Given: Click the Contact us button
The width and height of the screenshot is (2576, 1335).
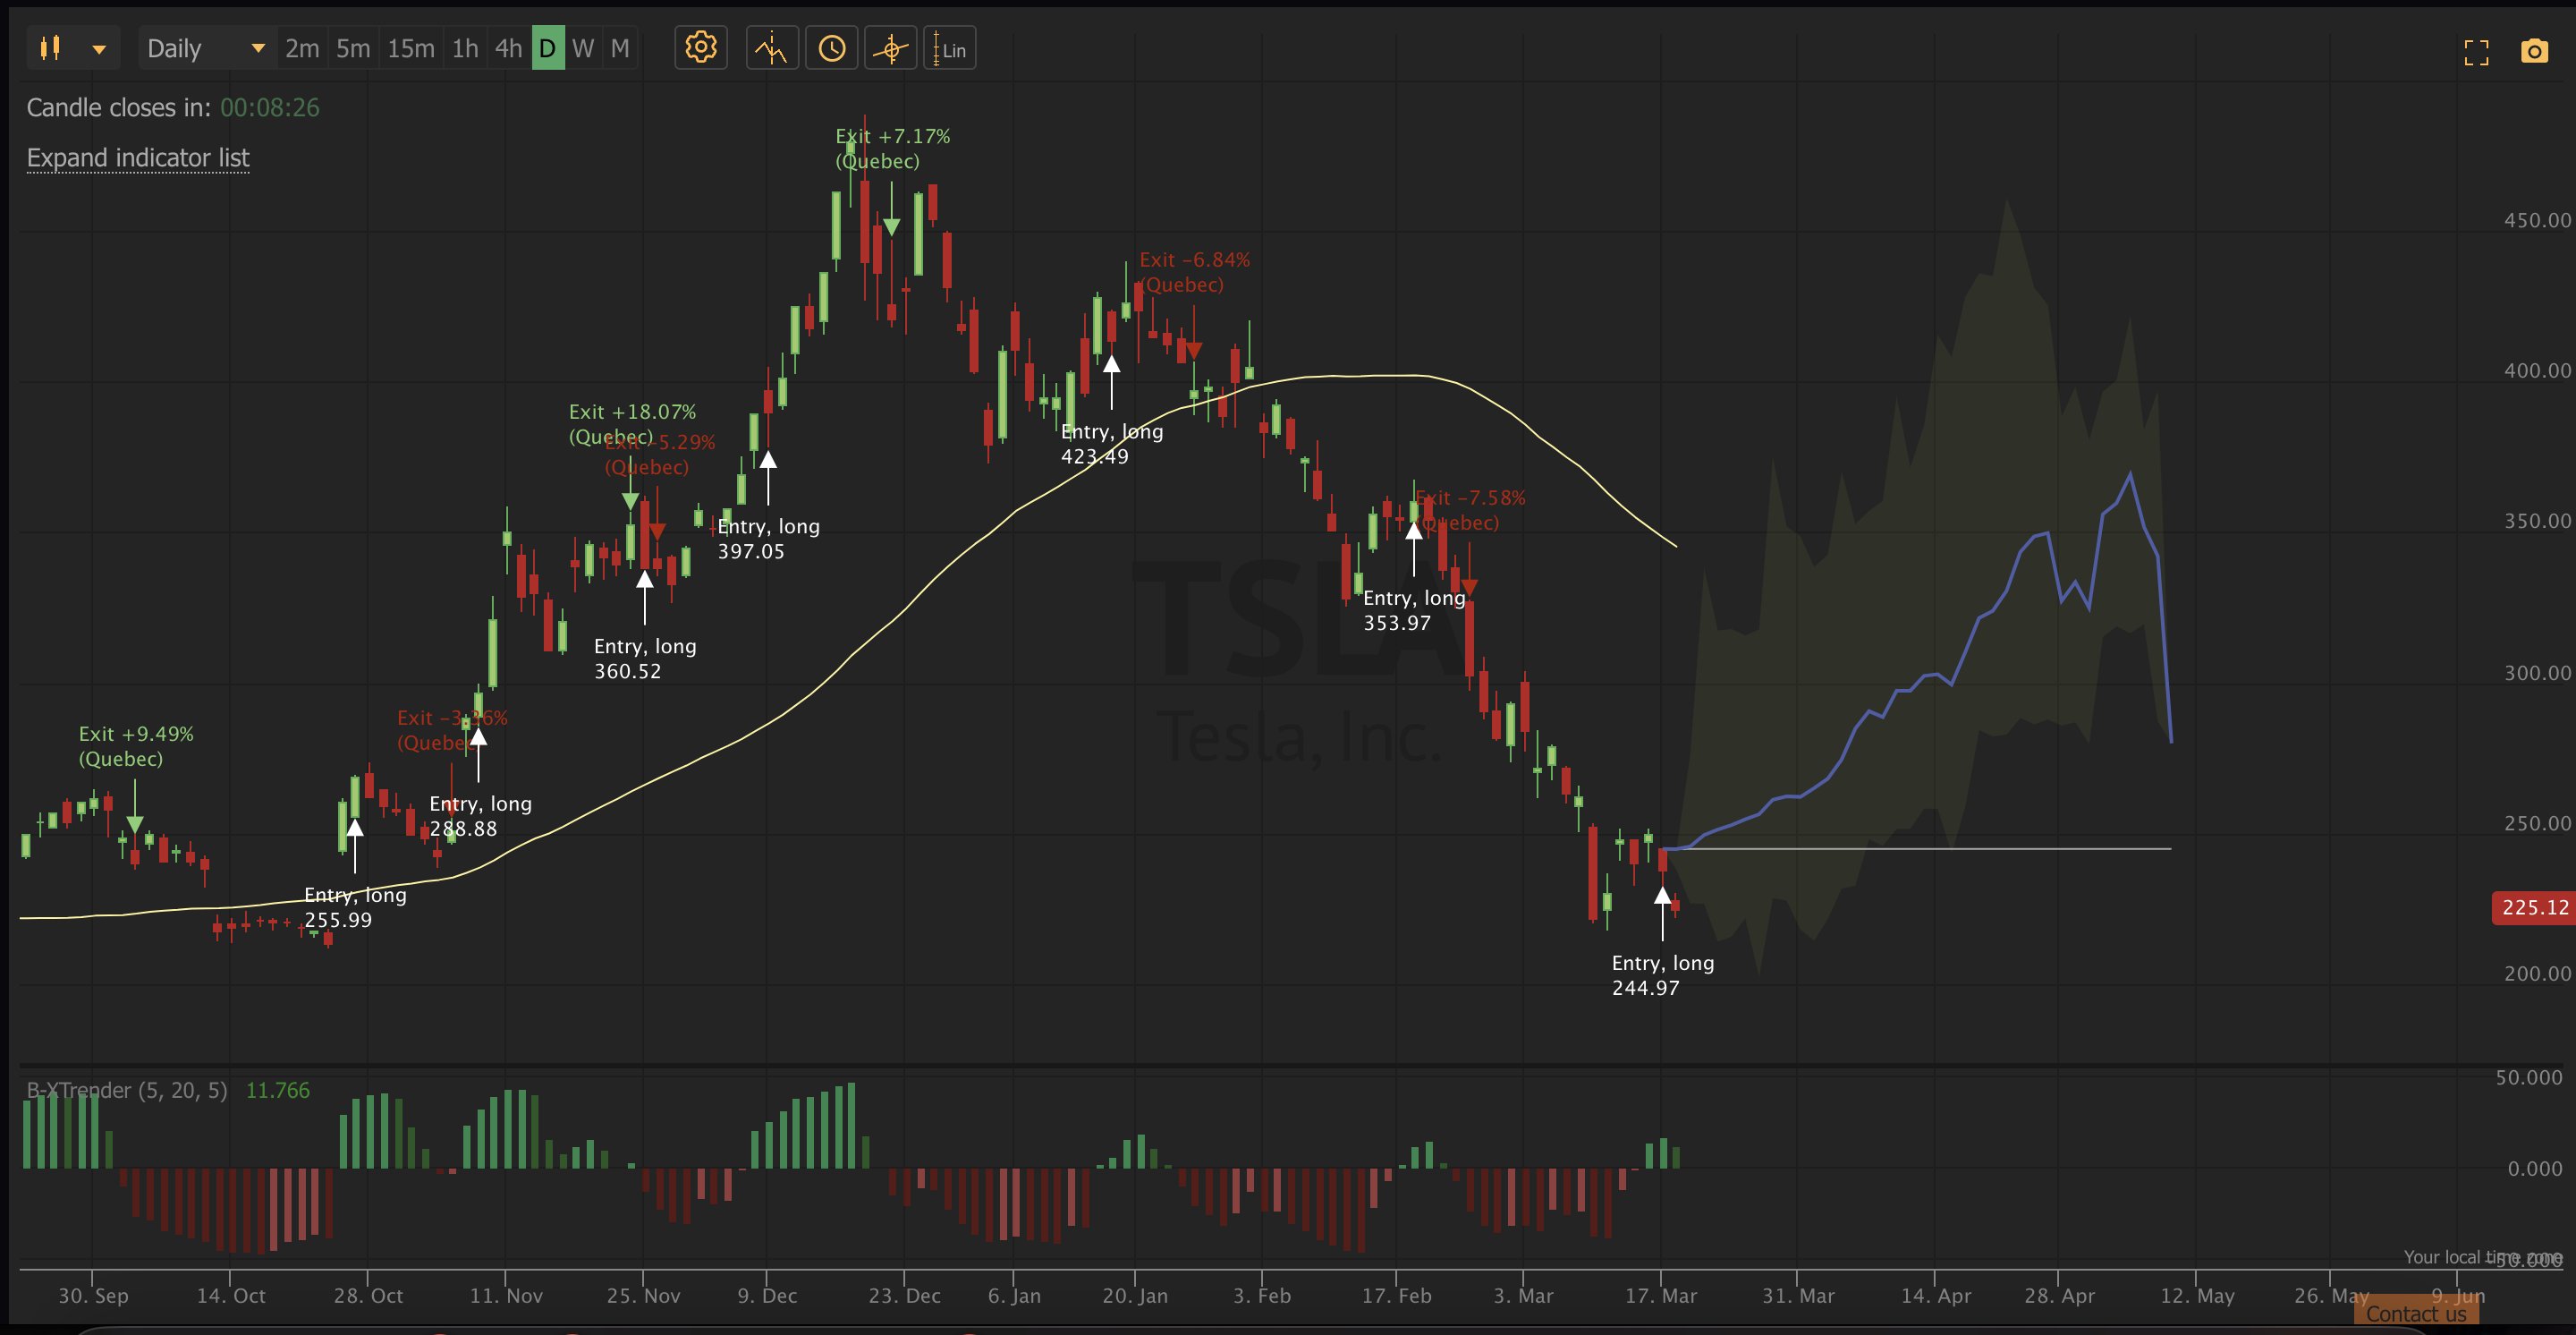Looking at the screenshot, I should point(2415,1314).
